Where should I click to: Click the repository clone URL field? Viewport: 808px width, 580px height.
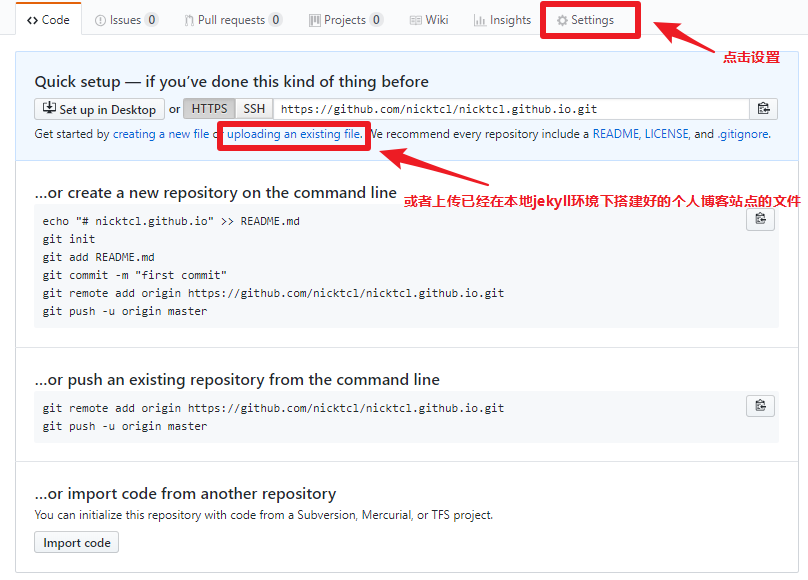tap(511, 109)
